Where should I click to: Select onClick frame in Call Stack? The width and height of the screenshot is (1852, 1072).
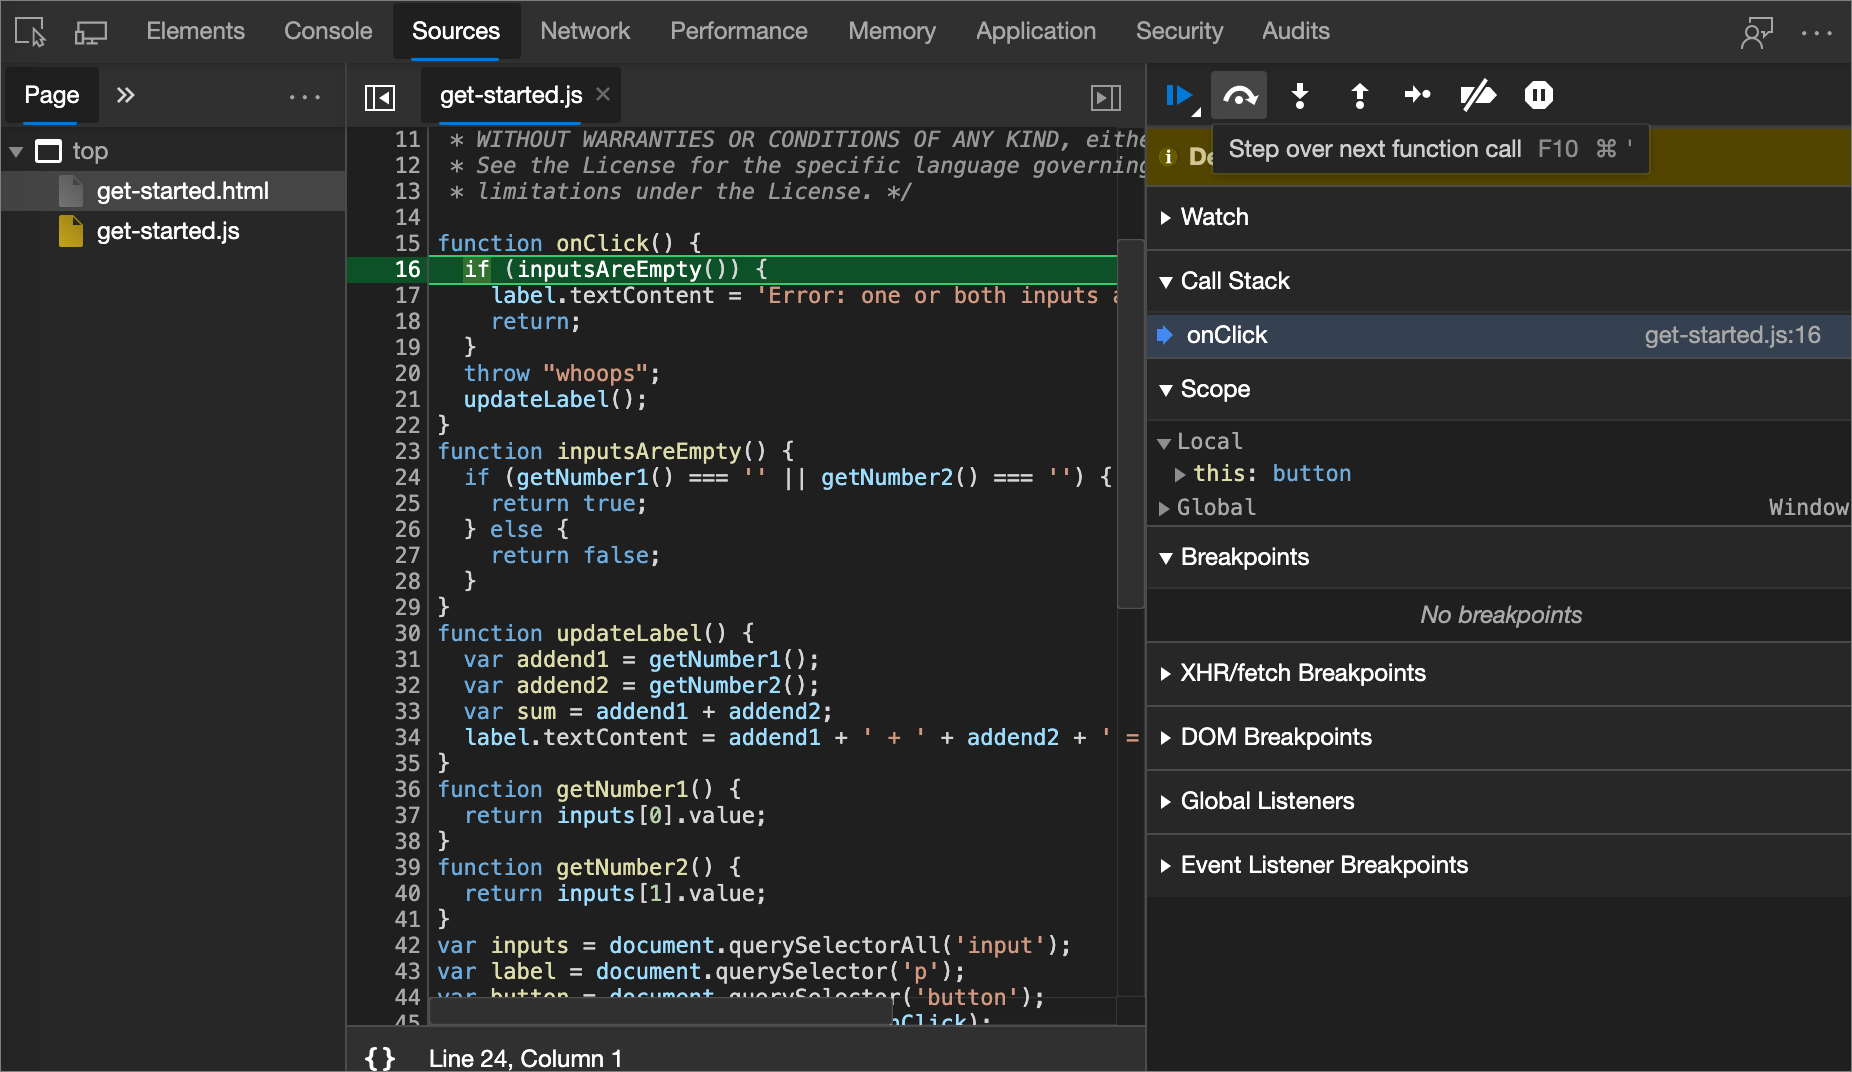tap(1226, 335)
